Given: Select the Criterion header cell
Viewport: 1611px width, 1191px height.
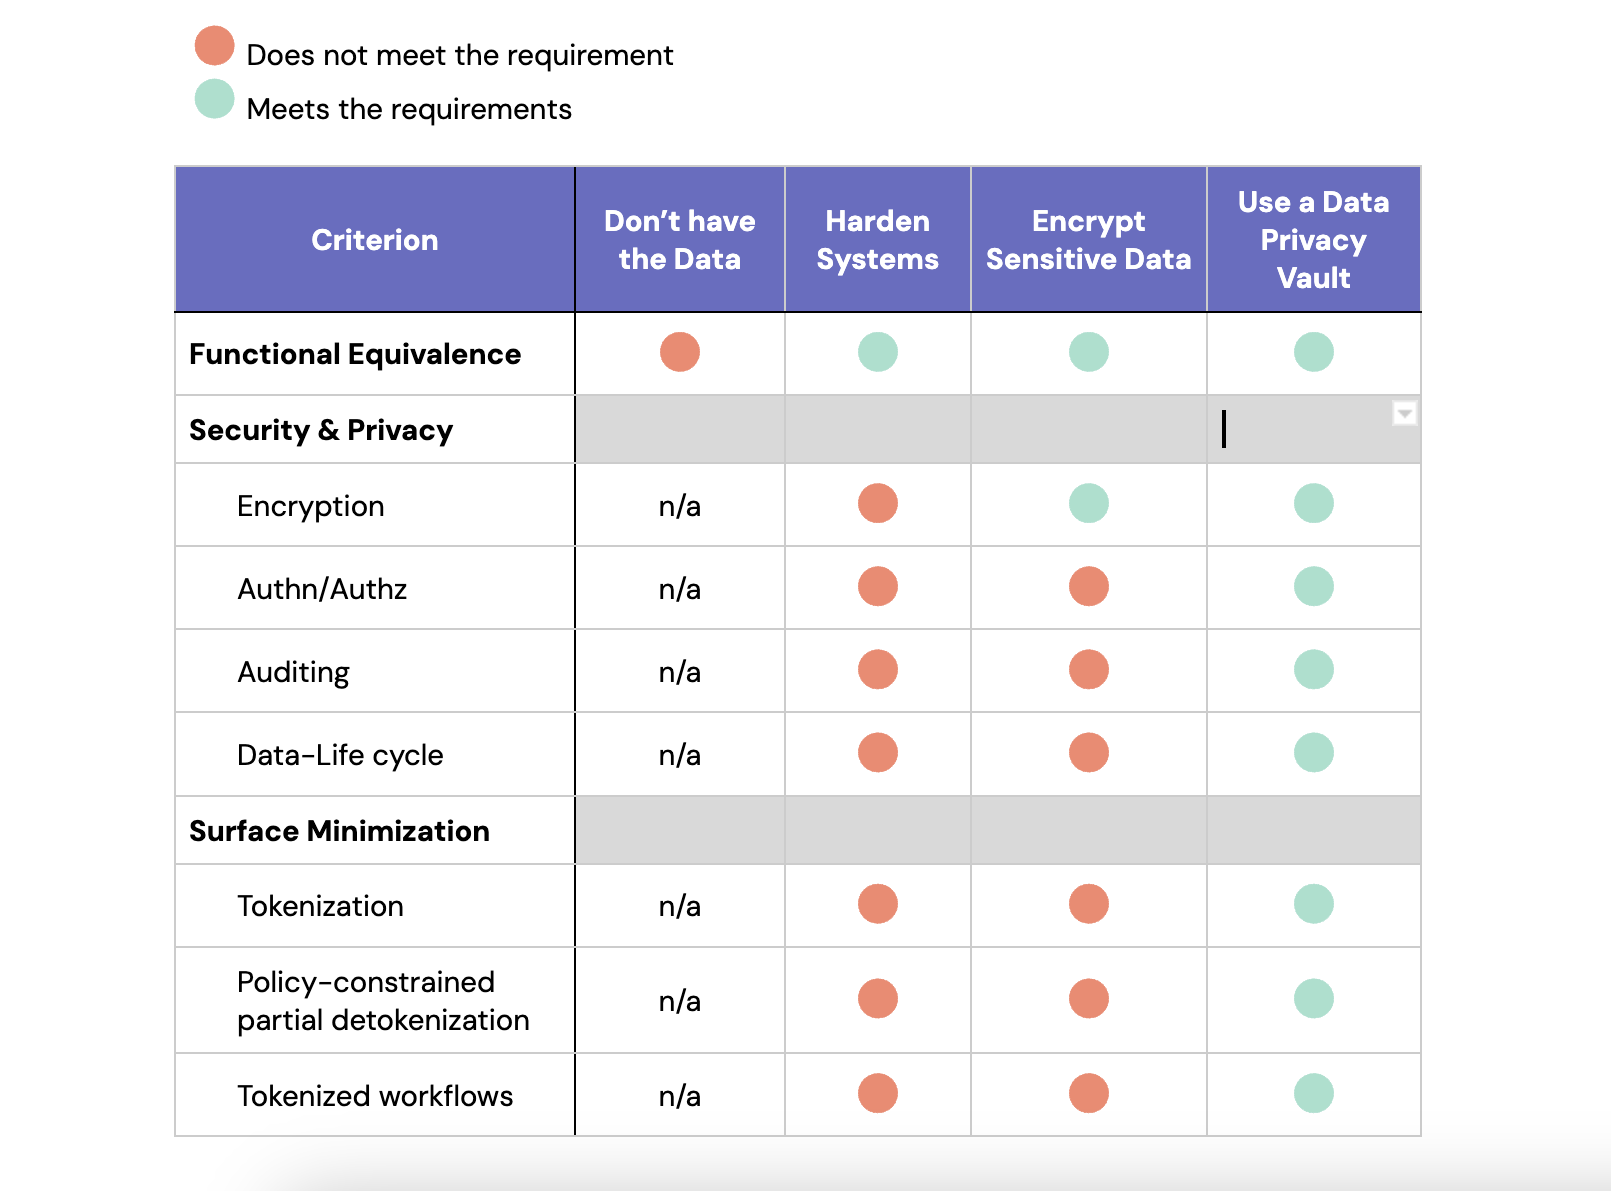Looking at the screenshot, I should click(x=375, y=240).
